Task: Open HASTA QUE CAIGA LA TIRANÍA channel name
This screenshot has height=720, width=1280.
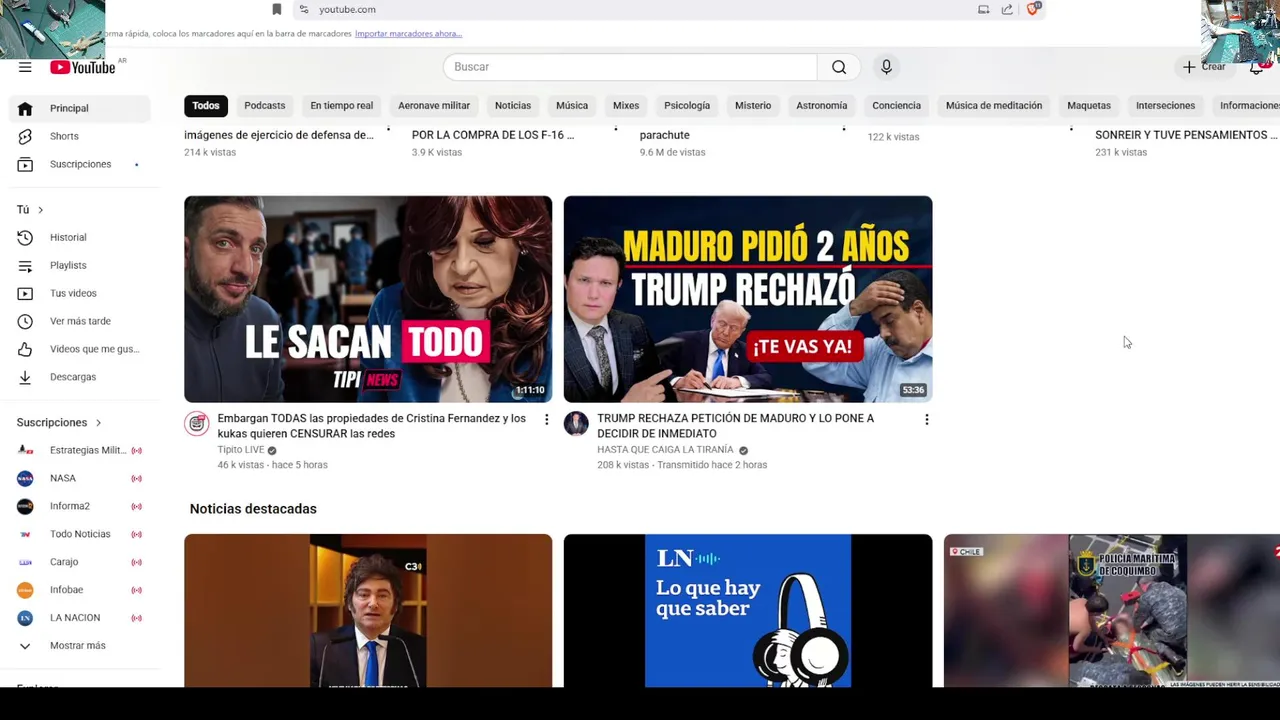Action: click(665, 450)
